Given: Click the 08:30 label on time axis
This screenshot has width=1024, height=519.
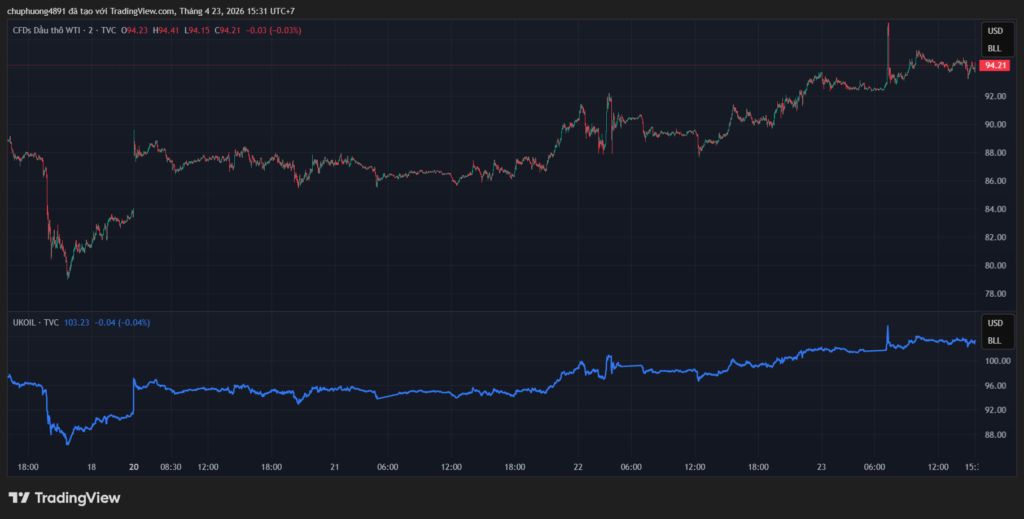Looking at the screenshot, I should [x=171, y=466].
